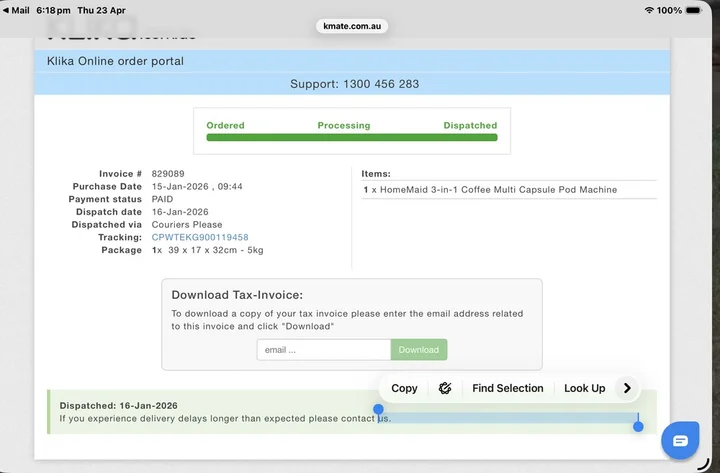Choose Find Selection in the popup menu
Viewport: 720px width, 473px height.
(507, 389)
